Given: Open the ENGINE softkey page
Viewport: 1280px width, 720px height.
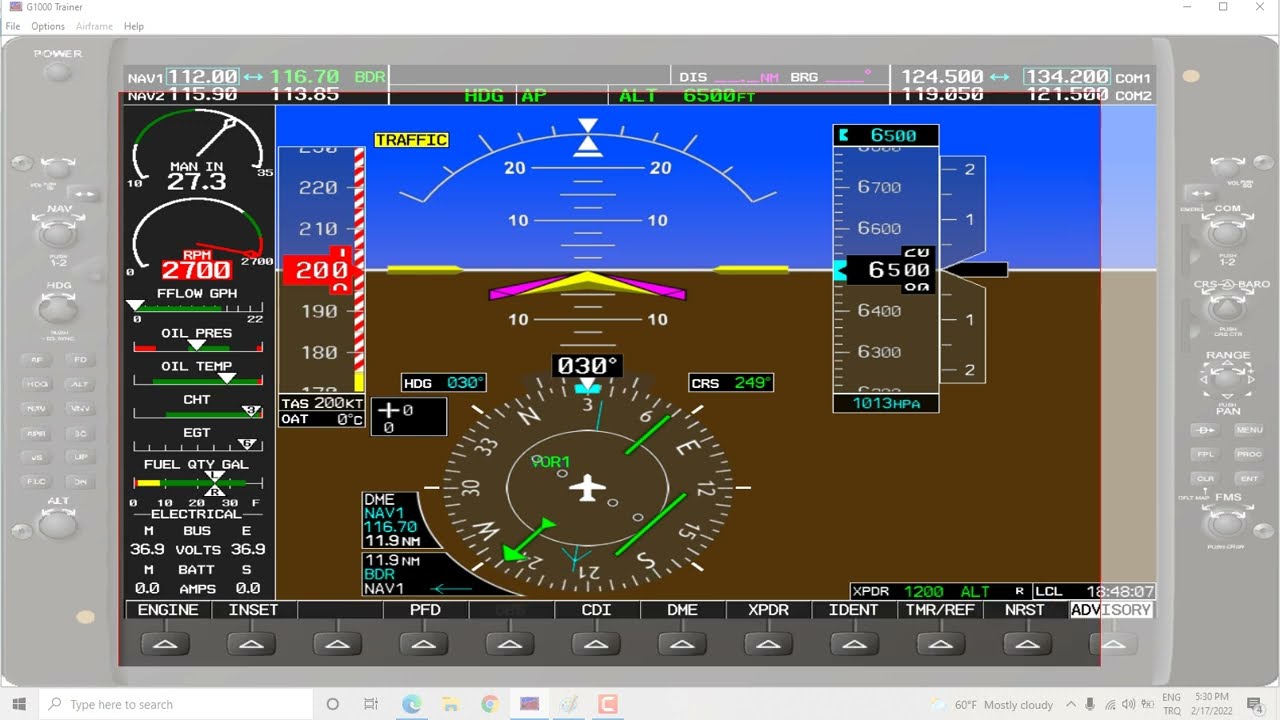Looking at the screenshot, I should (x=168, y=610).
